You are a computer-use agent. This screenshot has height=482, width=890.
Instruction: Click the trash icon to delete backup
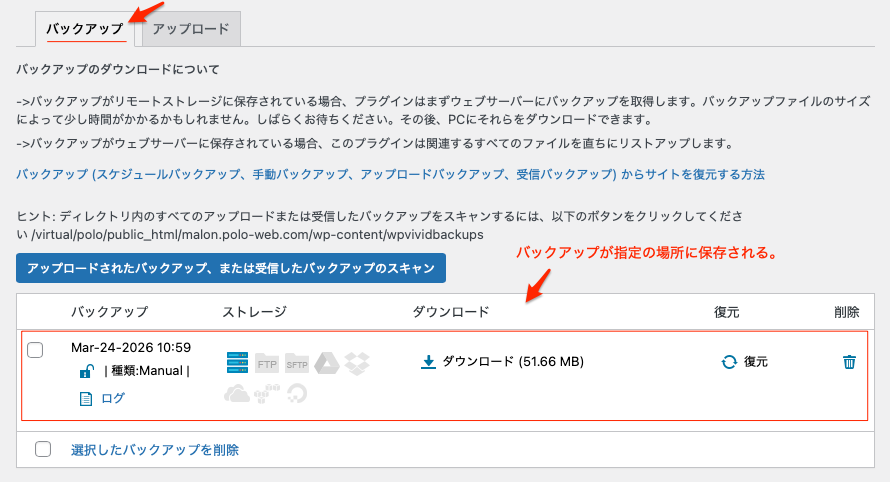tap(849, 362)
